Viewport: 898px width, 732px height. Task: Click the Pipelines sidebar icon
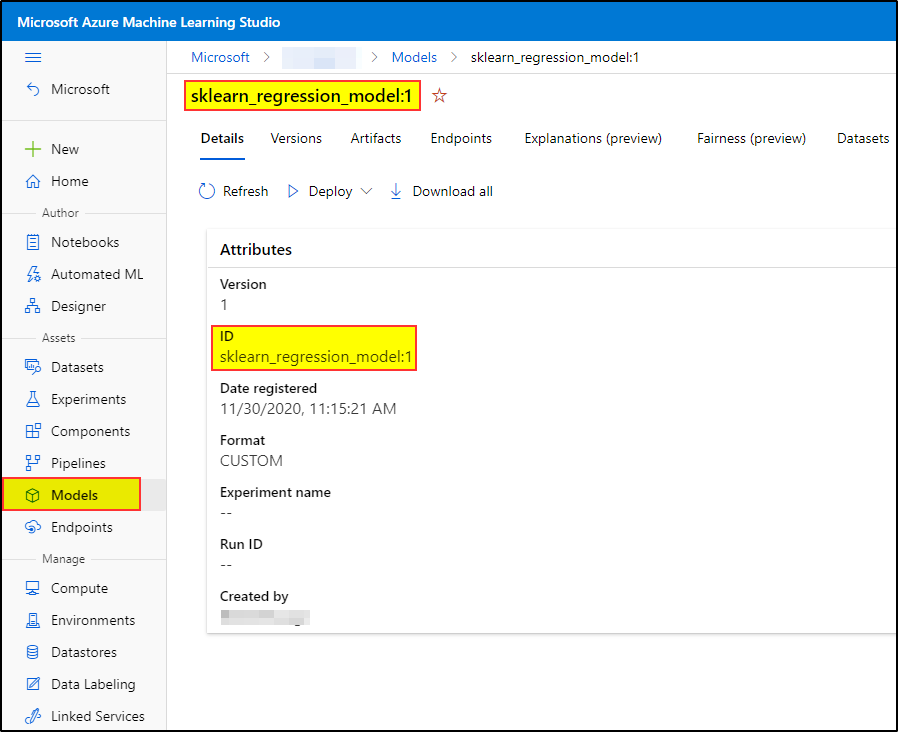pyautogui.click(x=33, y=463)
